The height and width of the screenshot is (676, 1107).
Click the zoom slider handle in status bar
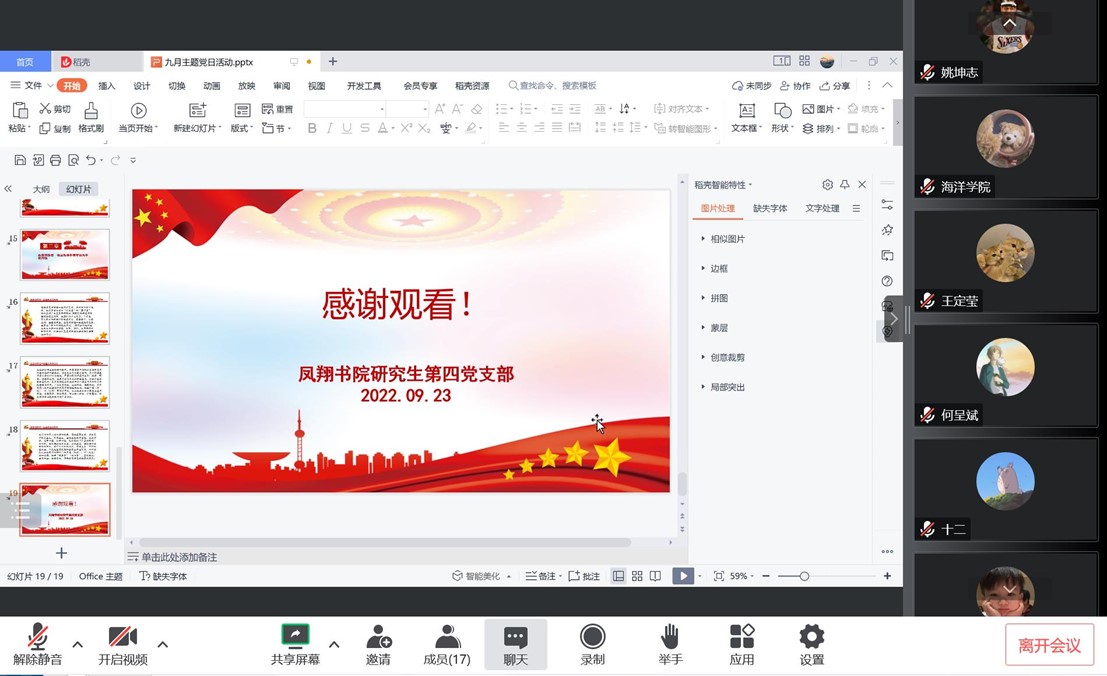click(804, 576)
